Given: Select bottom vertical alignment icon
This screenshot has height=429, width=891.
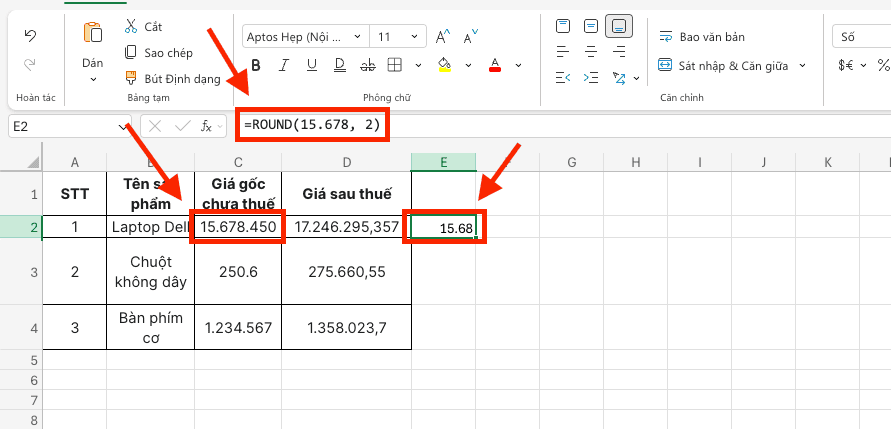Looking at the screenshot, I should point(619,26).
